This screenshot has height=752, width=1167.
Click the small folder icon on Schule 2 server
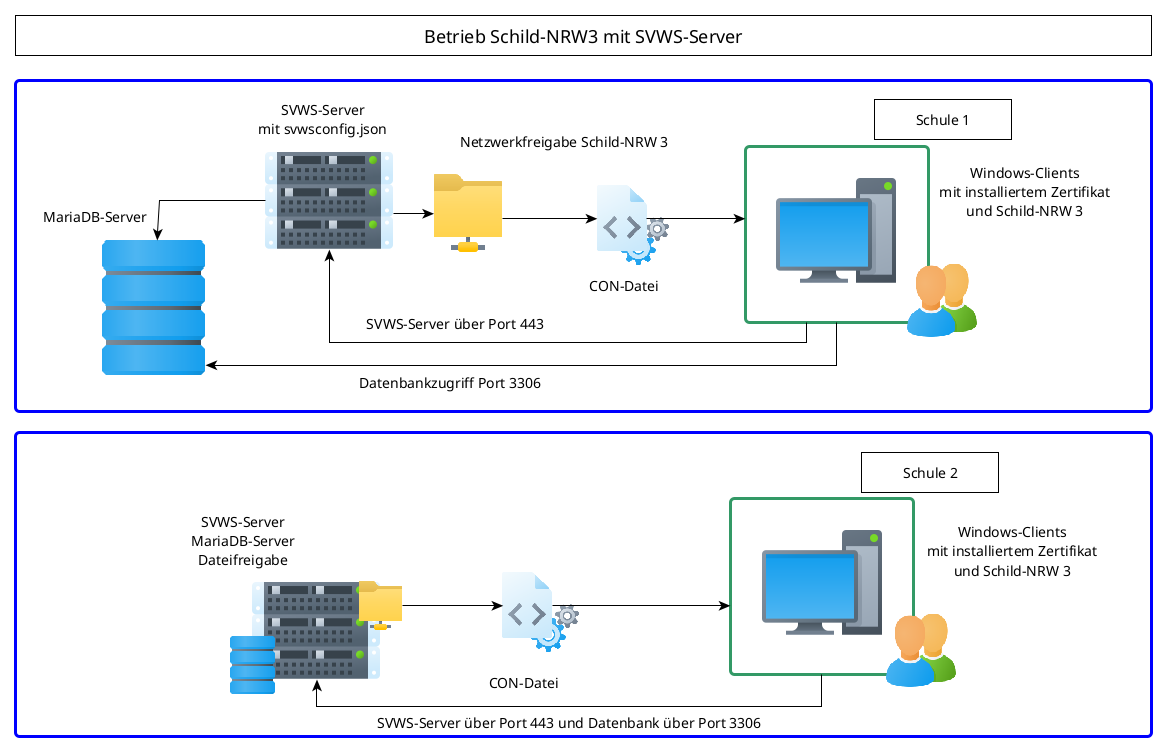click(380, 604)
